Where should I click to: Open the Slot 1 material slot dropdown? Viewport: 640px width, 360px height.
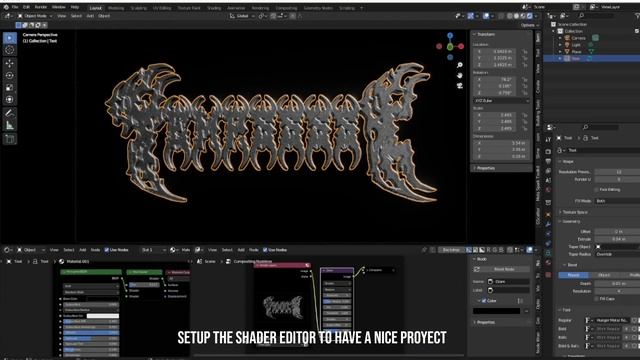tap(153, 250)
